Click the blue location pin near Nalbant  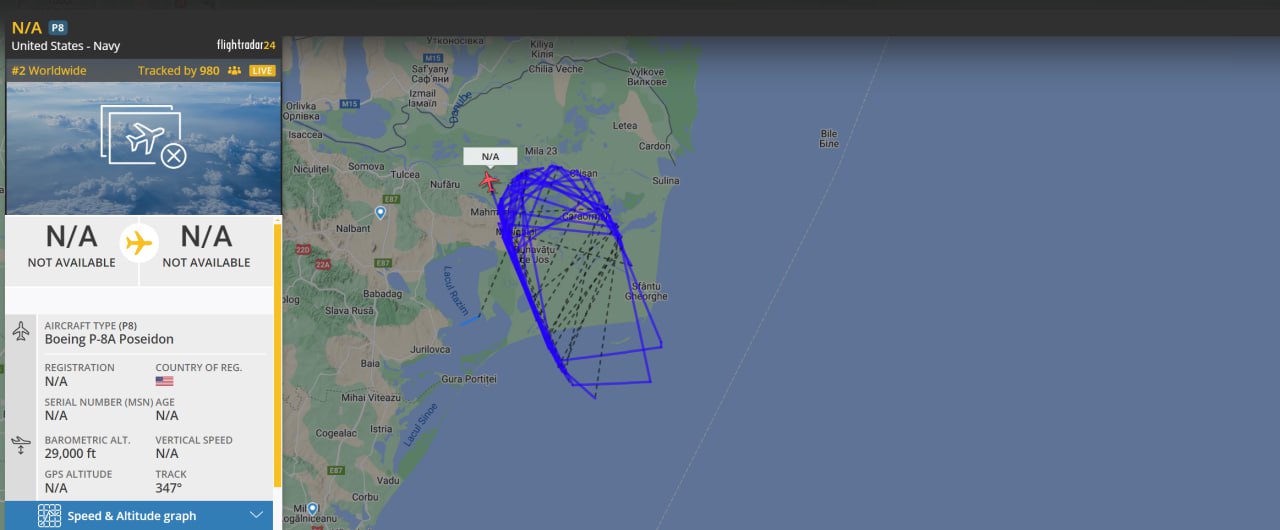380,213
